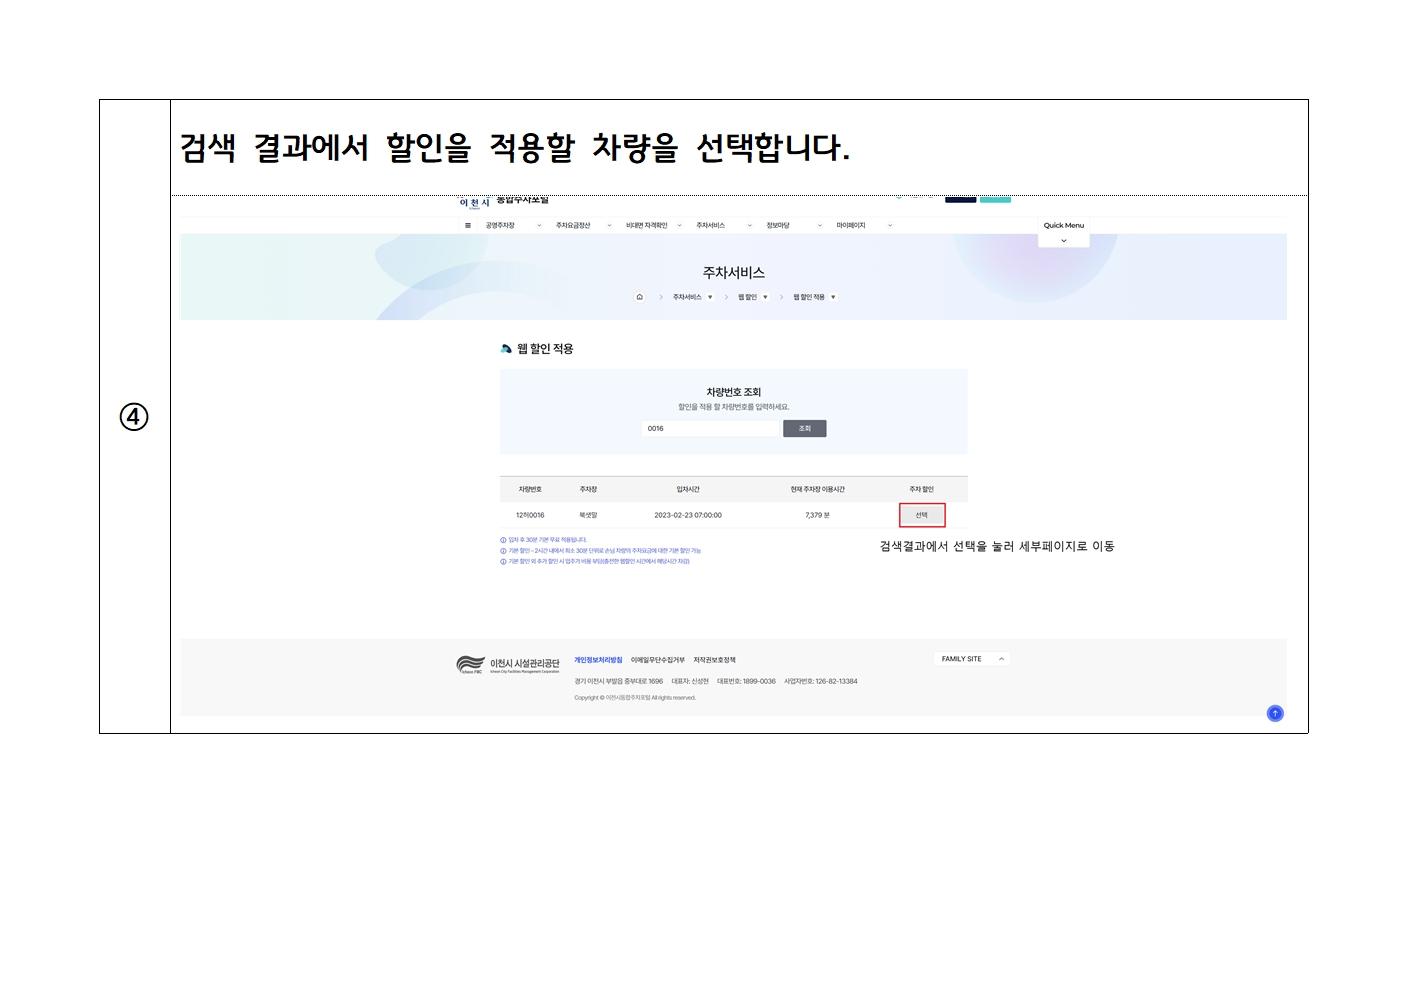The height and width of the screenshot is (992, 1403).
Task: Expand the 주차요금정산 menu
Action: (x=583, y=225)
